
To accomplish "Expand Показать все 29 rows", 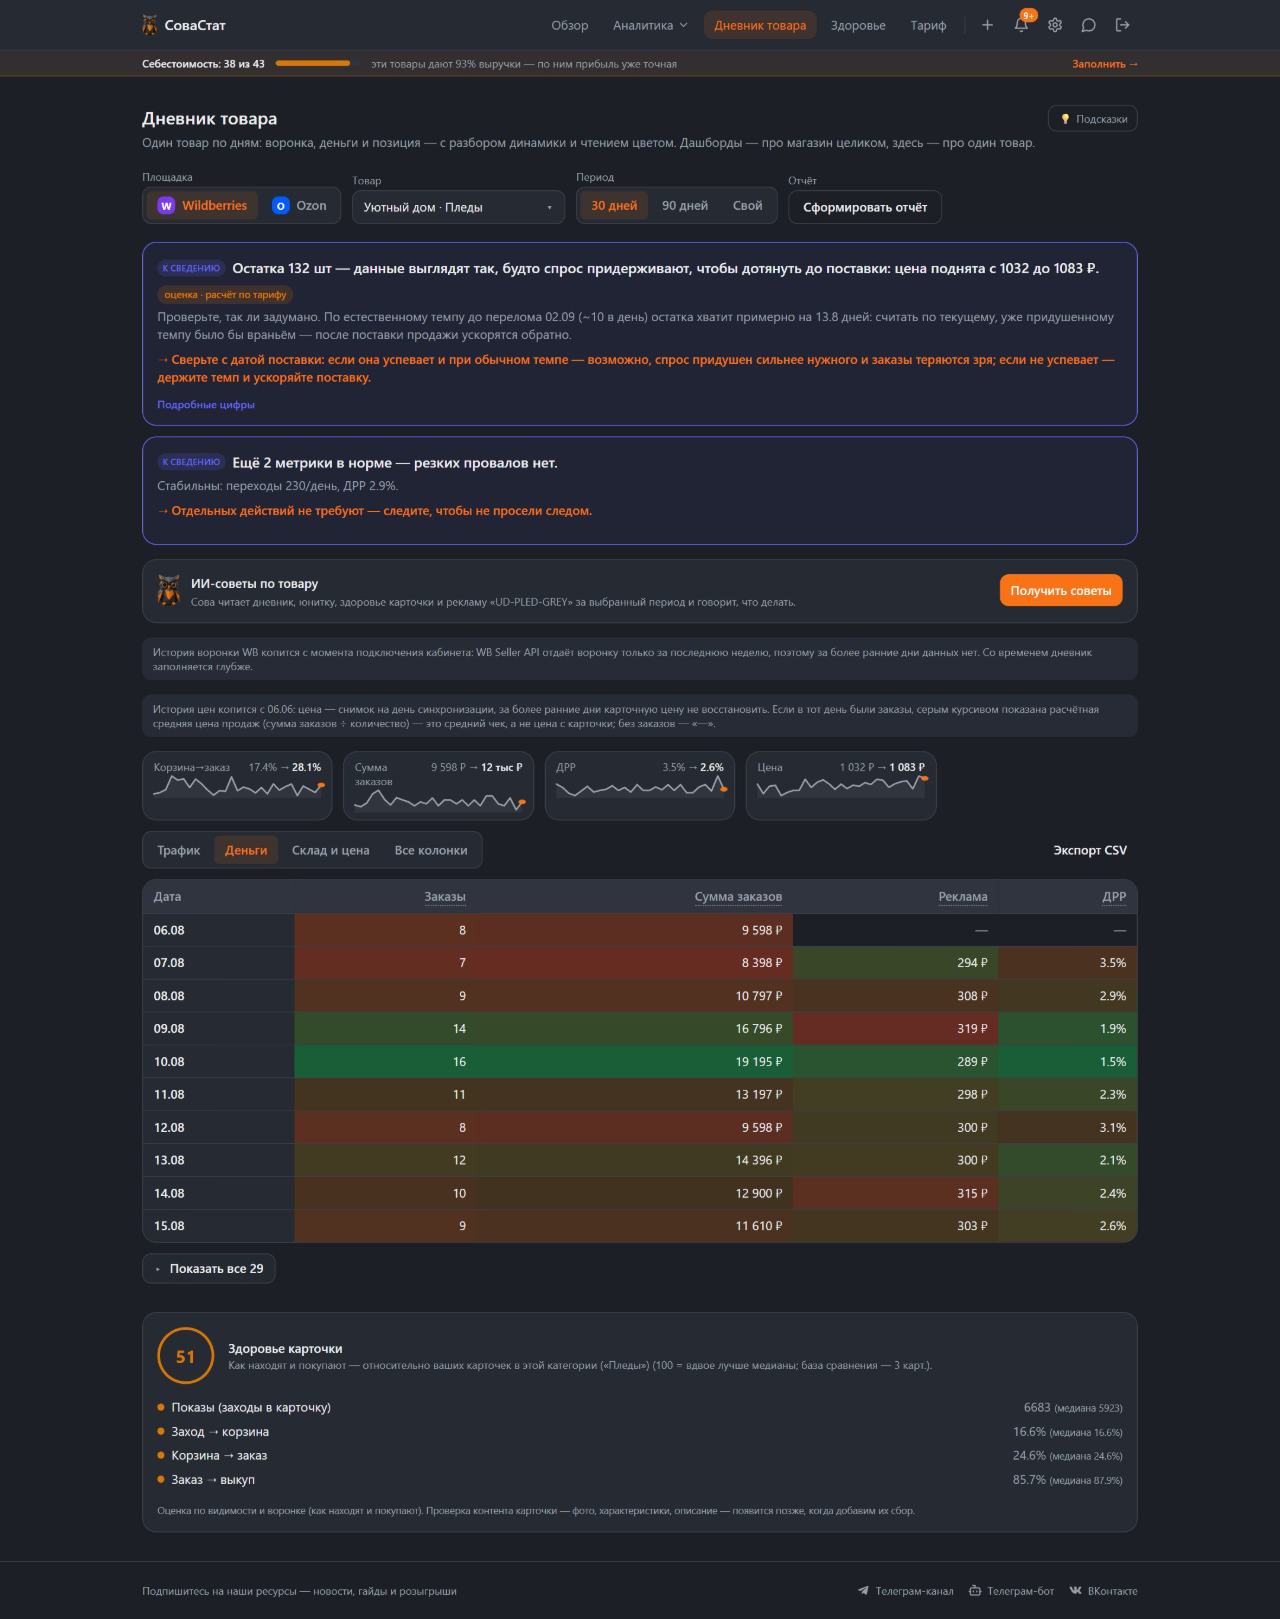I will click(209, 1269).
